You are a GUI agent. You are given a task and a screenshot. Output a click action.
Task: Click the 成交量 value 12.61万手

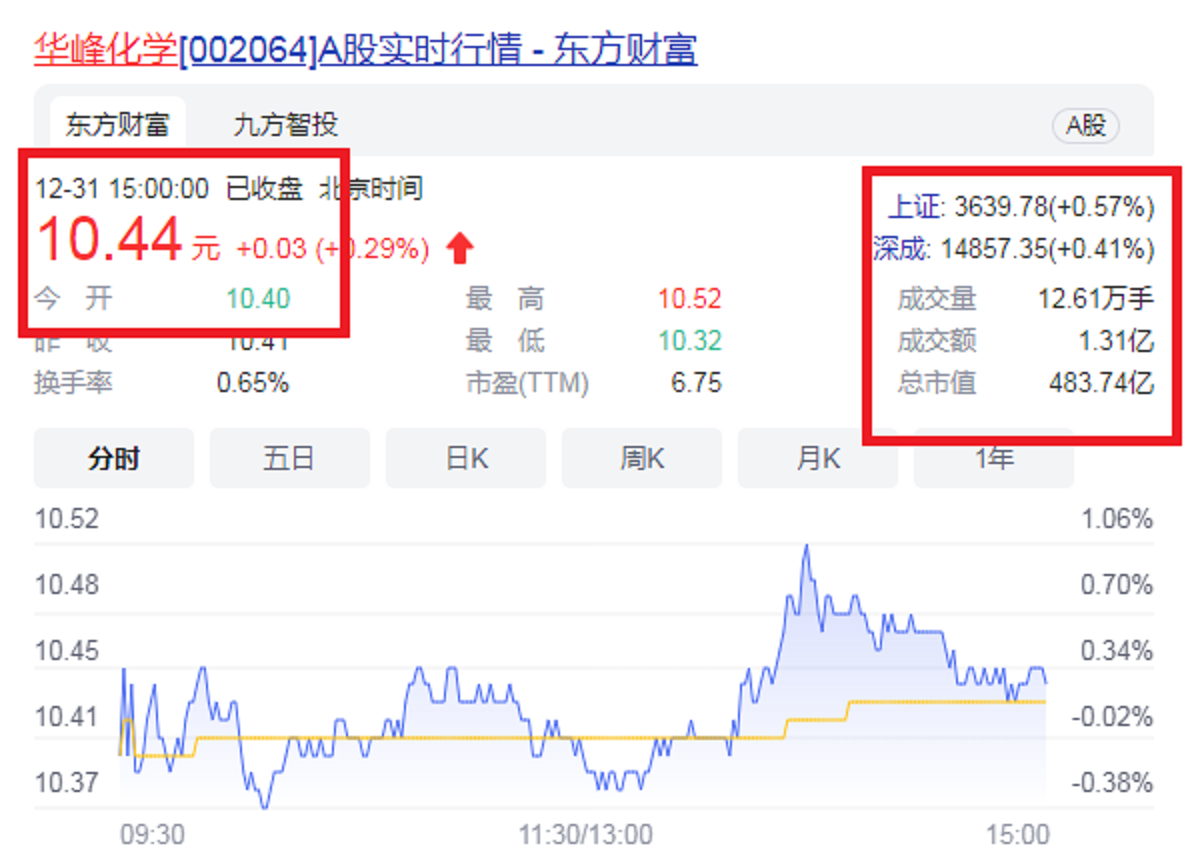pyautogui.click(x=1096, y=299)
